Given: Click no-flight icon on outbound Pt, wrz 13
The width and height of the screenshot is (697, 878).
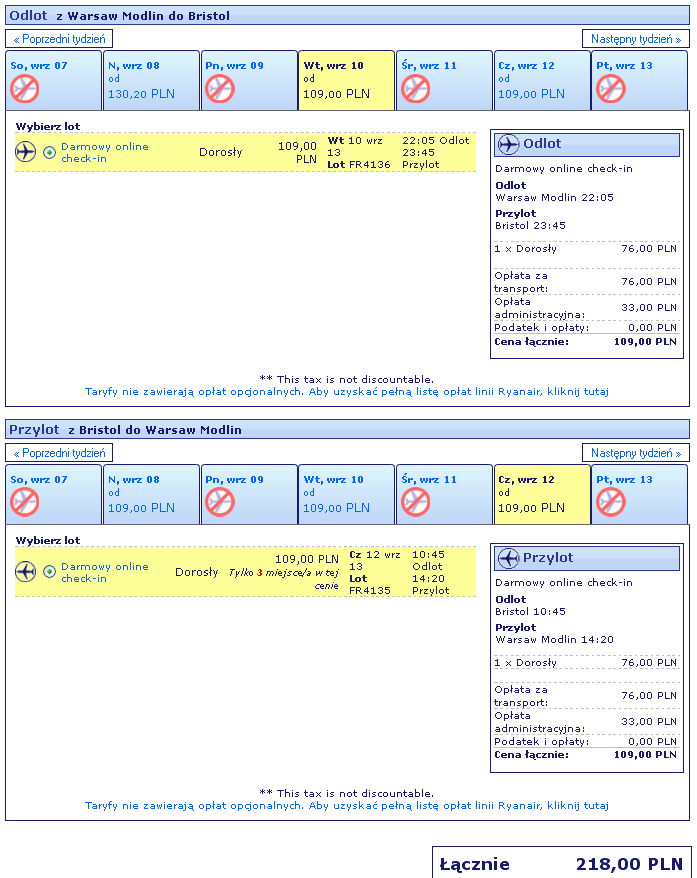Looking at the screenshot, I should (610, 89).
